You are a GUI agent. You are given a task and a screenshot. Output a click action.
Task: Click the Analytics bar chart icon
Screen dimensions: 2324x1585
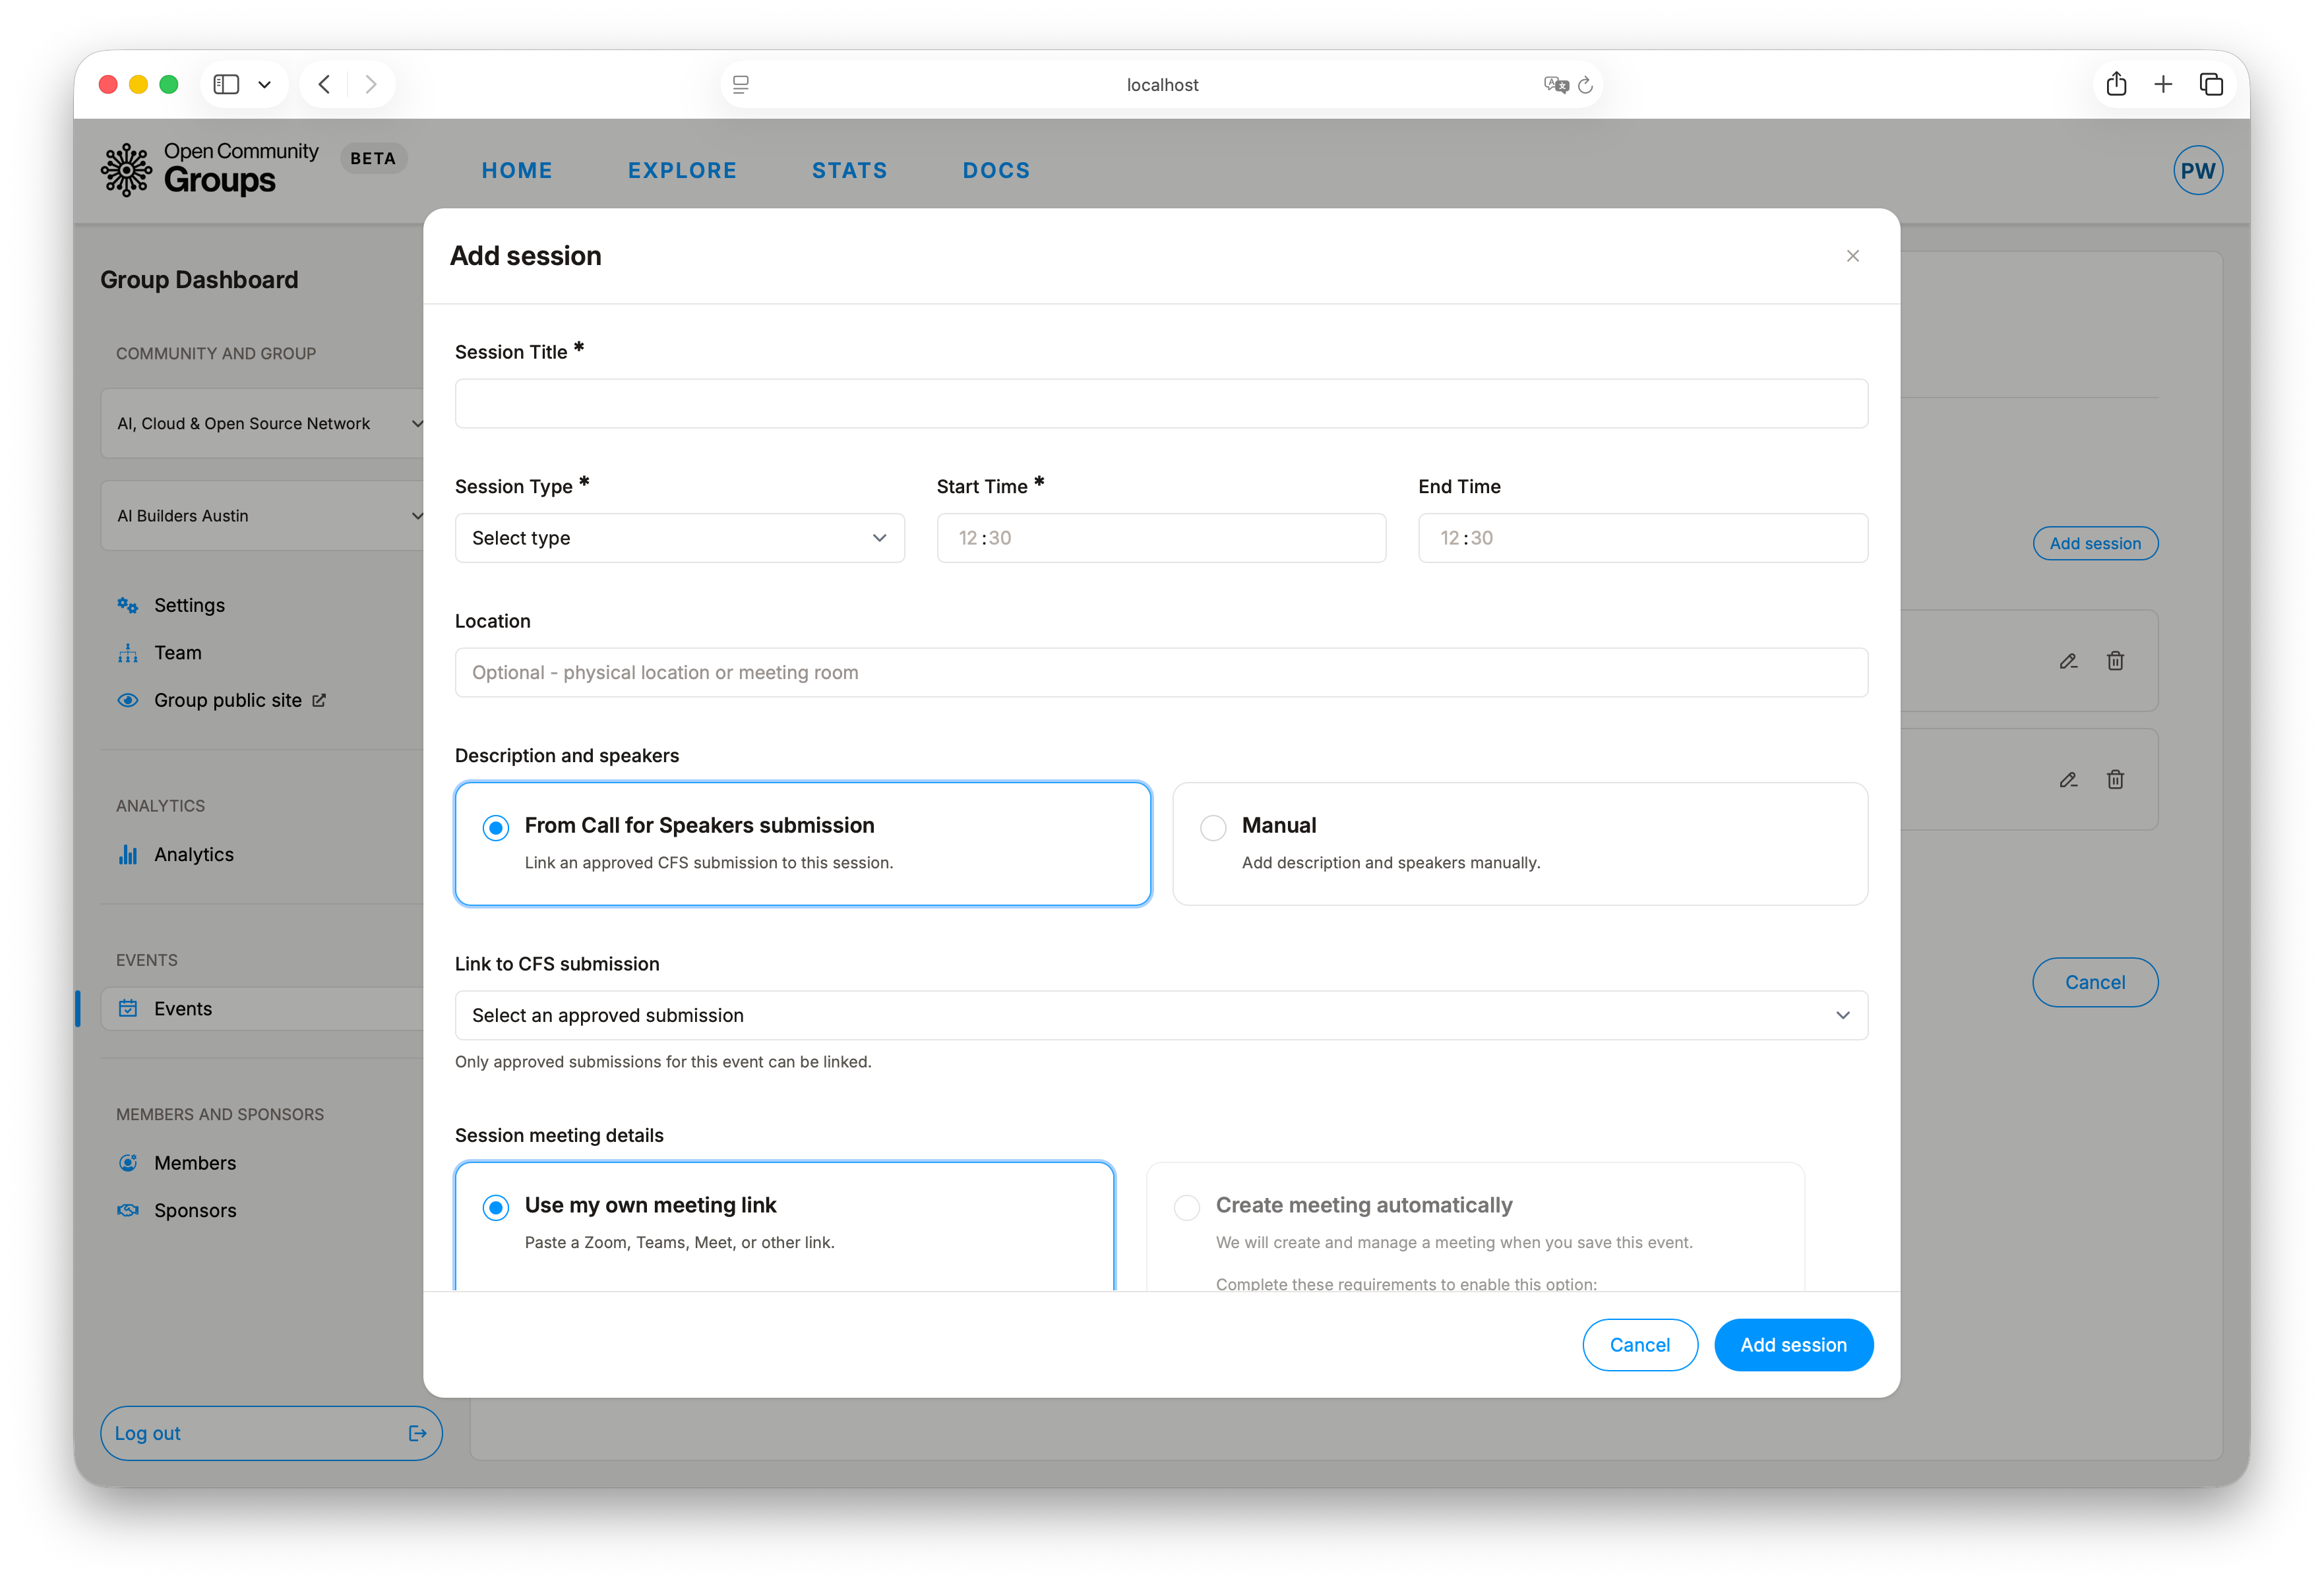click(x=127, y=854)
